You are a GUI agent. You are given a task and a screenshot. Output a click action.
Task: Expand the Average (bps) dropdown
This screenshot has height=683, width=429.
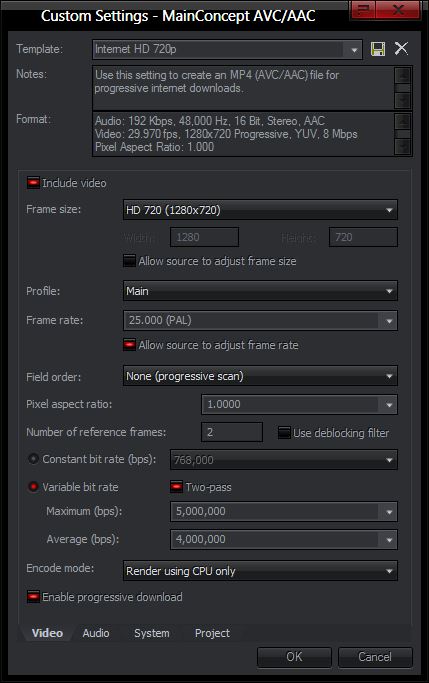284,540
